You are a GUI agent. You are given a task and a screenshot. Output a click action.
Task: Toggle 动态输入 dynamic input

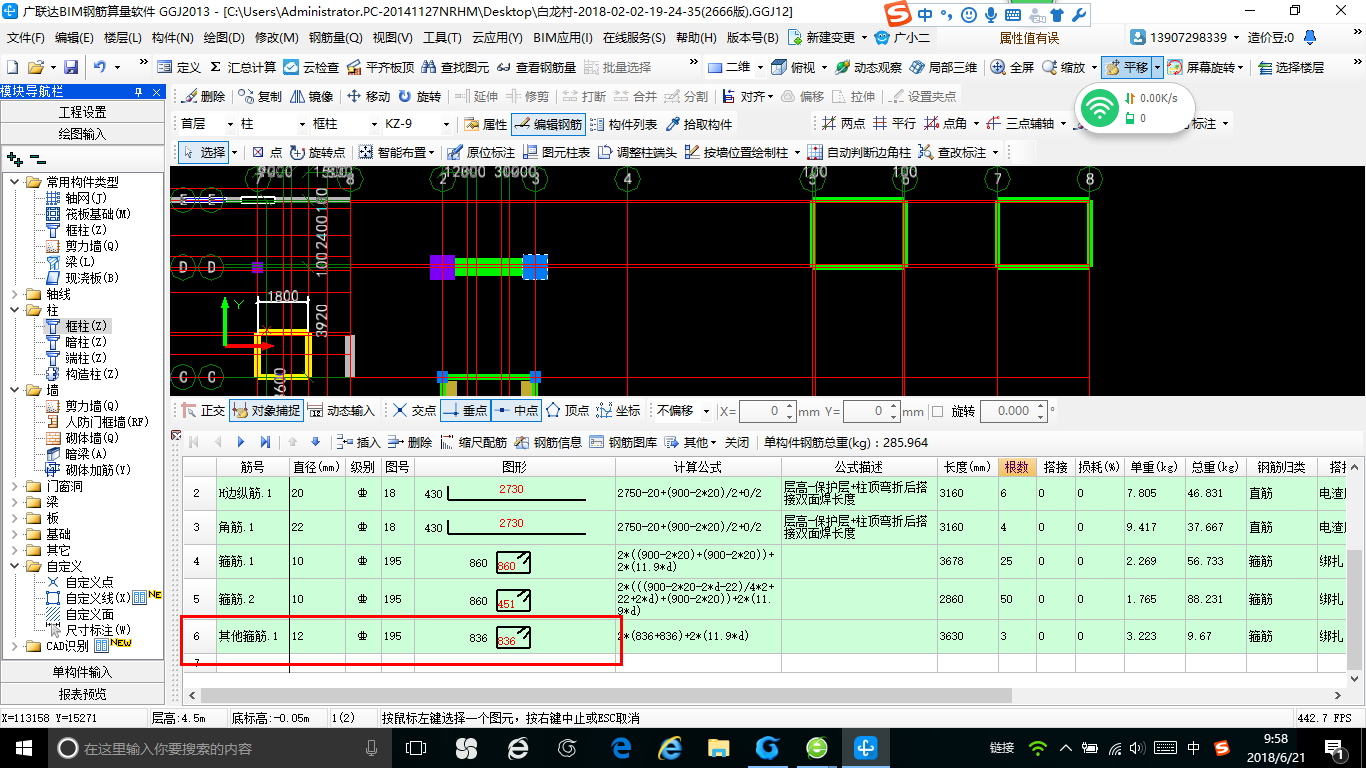(x=341, y=410)
